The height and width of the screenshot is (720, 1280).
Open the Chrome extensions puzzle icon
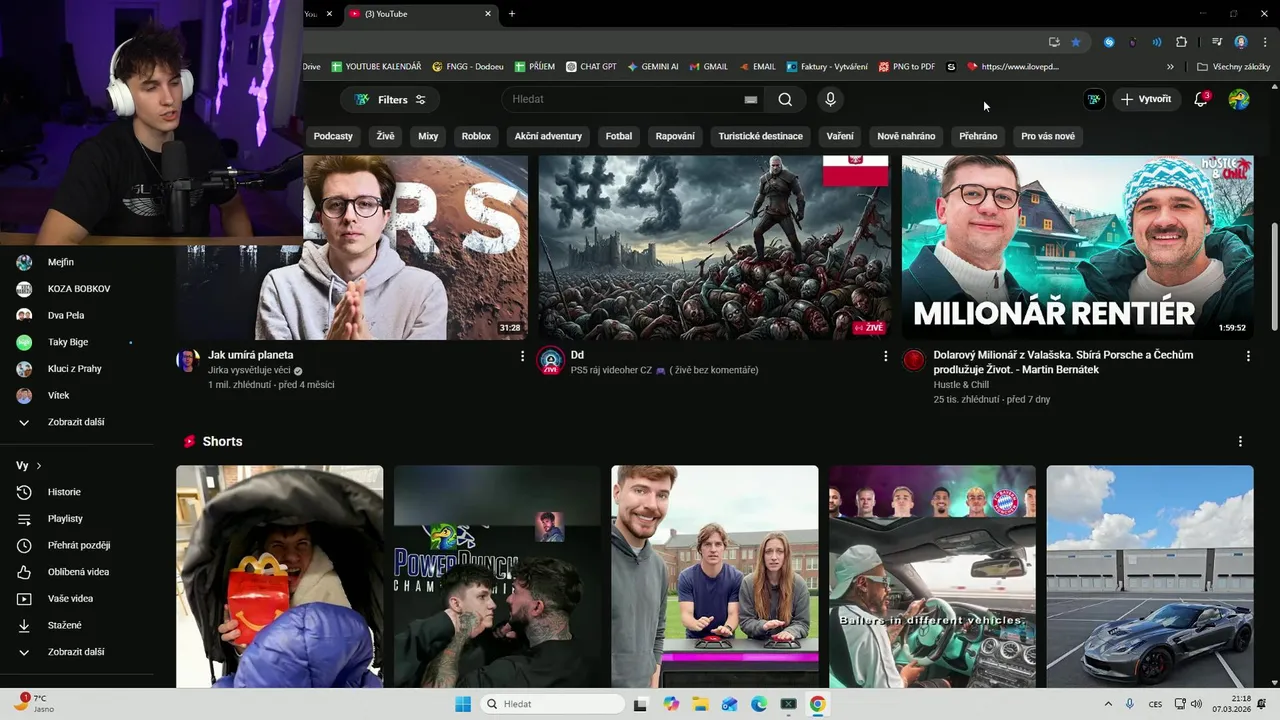1181,42
